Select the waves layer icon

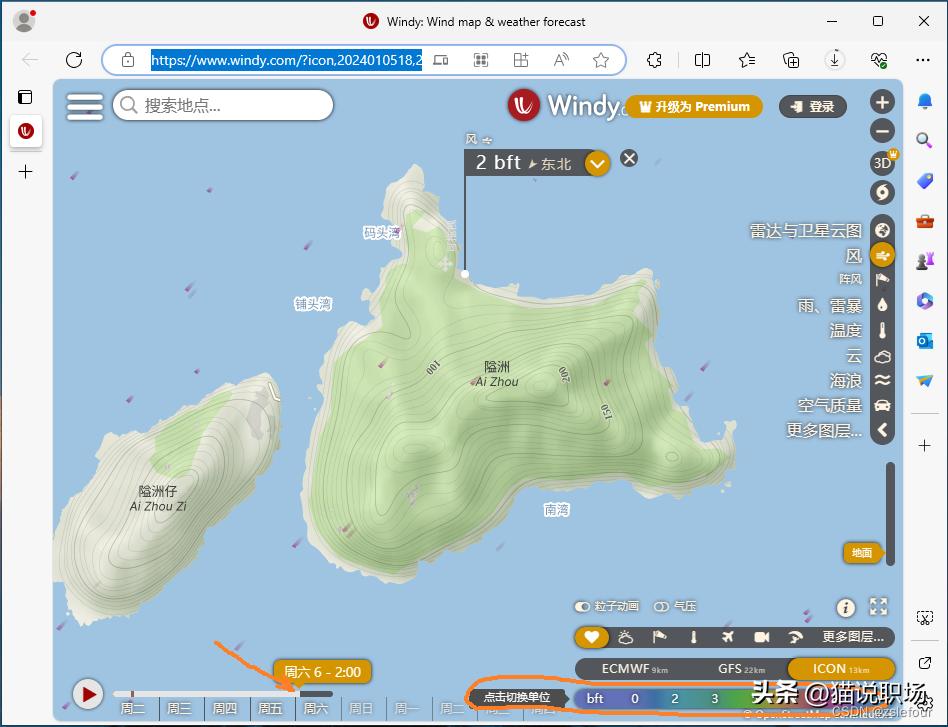click(882, 380)
